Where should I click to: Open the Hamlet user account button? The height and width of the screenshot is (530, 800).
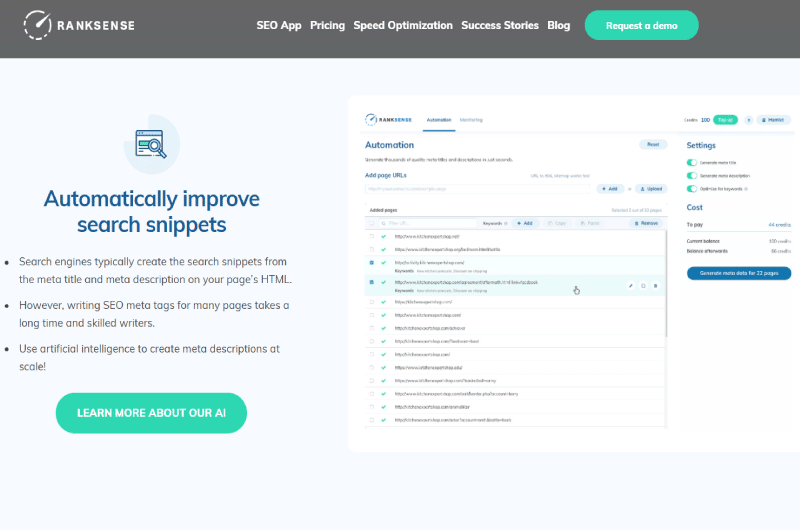coord(773,120)
